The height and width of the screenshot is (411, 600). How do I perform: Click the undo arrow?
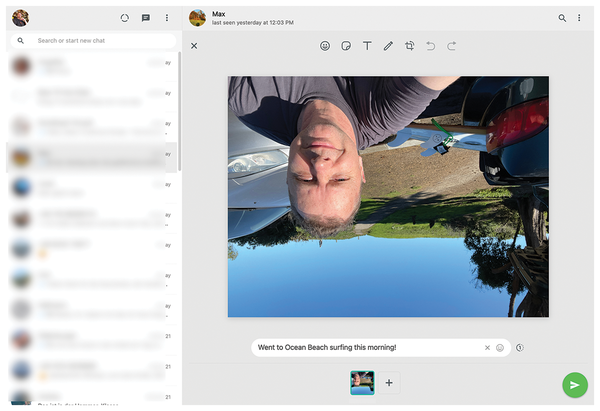[x=431, y=46]
